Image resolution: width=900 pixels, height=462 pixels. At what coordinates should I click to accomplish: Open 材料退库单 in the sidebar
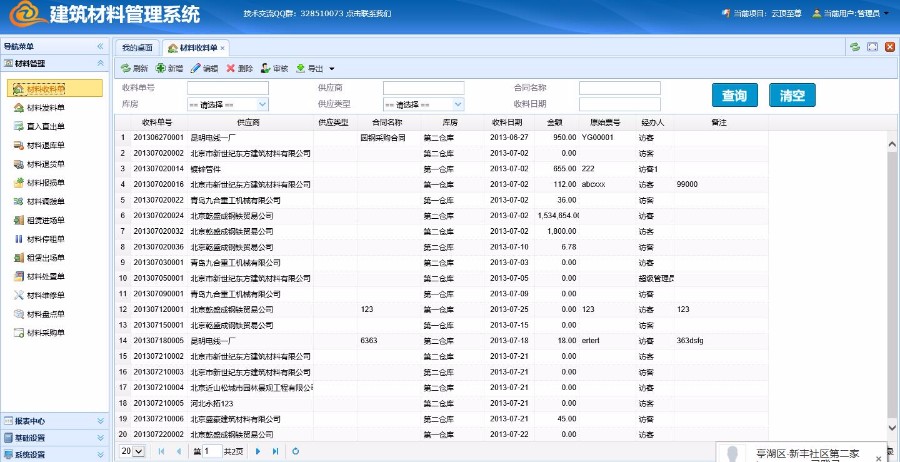pos(39,145)
